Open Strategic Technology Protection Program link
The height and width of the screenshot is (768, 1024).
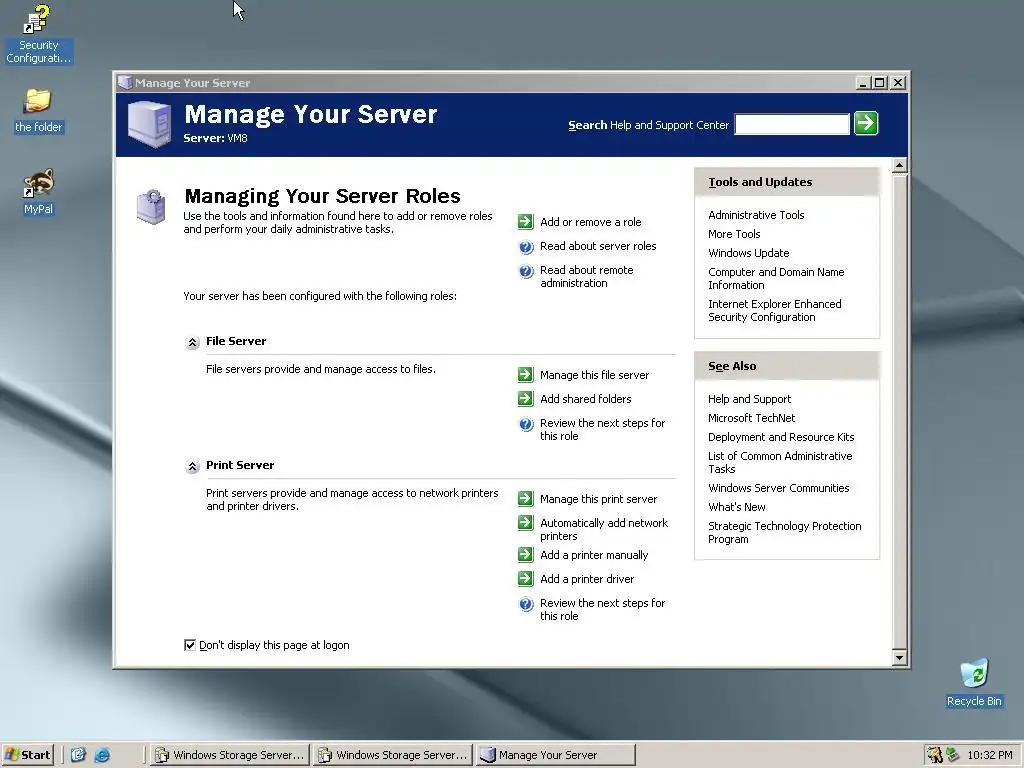coord(784,532)
